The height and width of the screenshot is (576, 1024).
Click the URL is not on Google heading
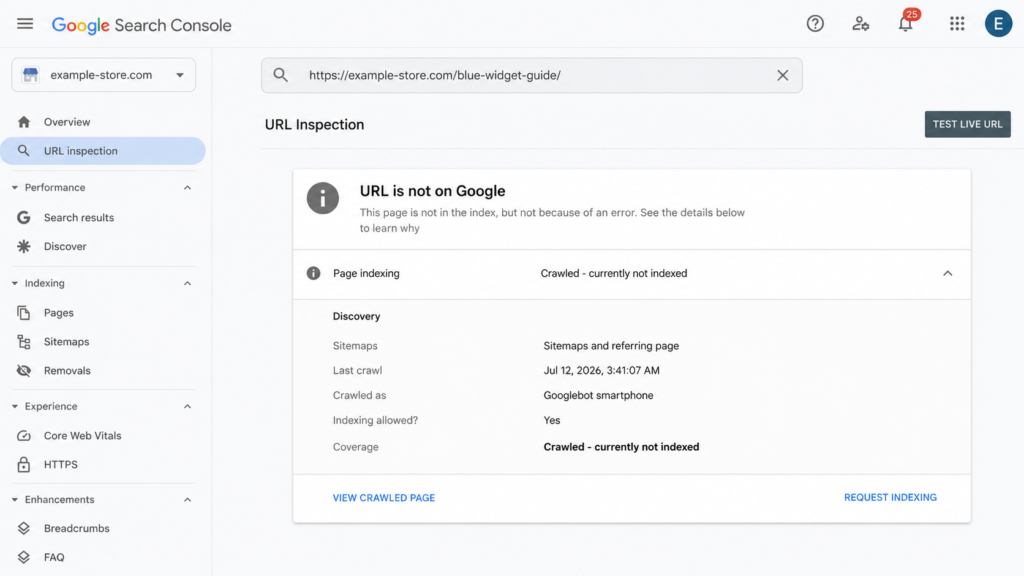pos(432,191)
